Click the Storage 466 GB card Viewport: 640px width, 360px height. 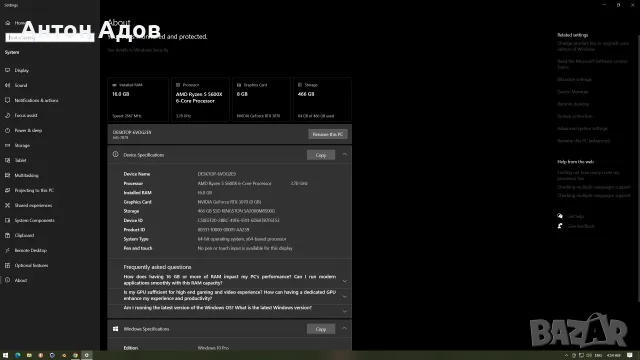(x=322, y=100)
